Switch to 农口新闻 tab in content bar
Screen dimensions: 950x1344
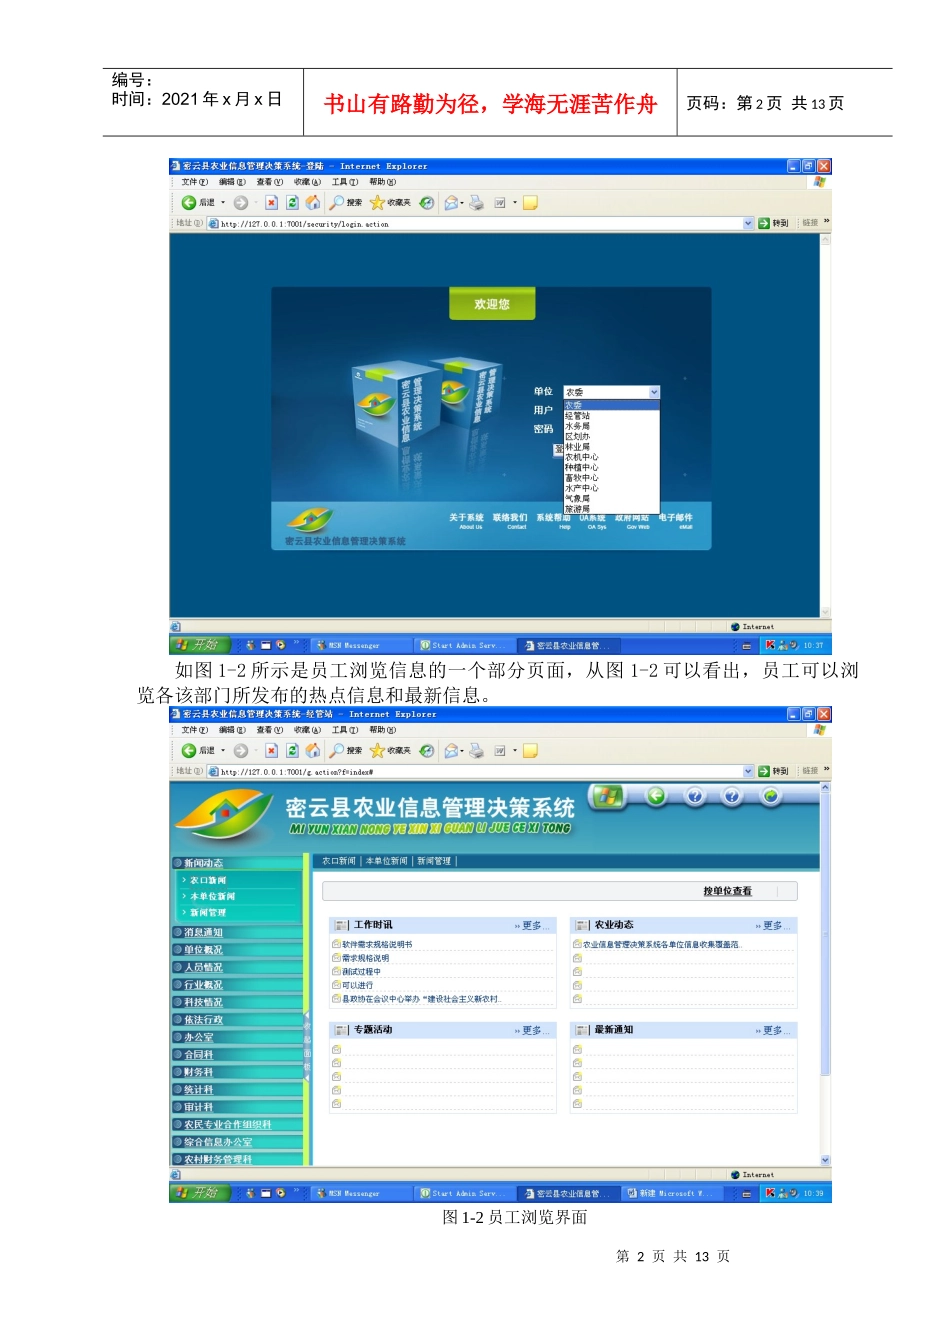(338, 861)
